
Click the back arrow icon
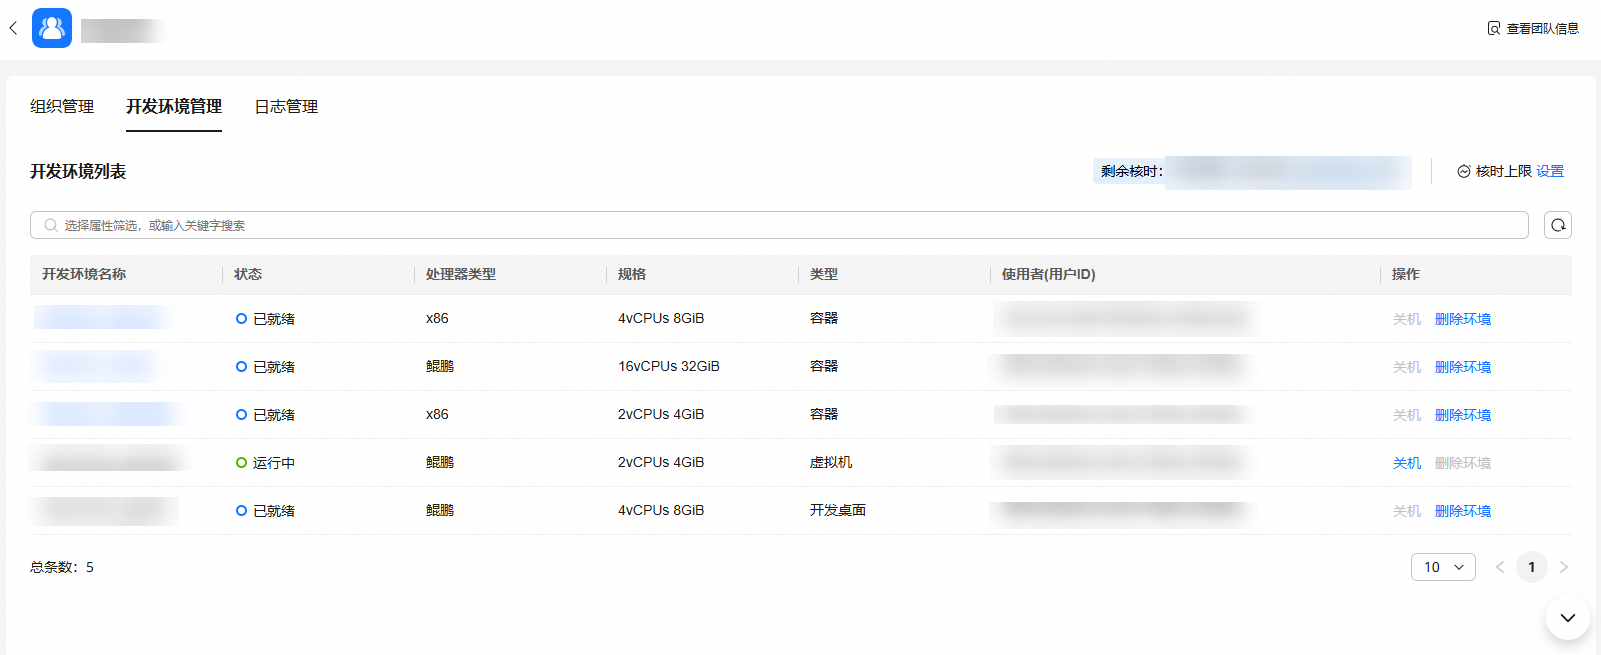pyautogui.click(x=13, y=28)
